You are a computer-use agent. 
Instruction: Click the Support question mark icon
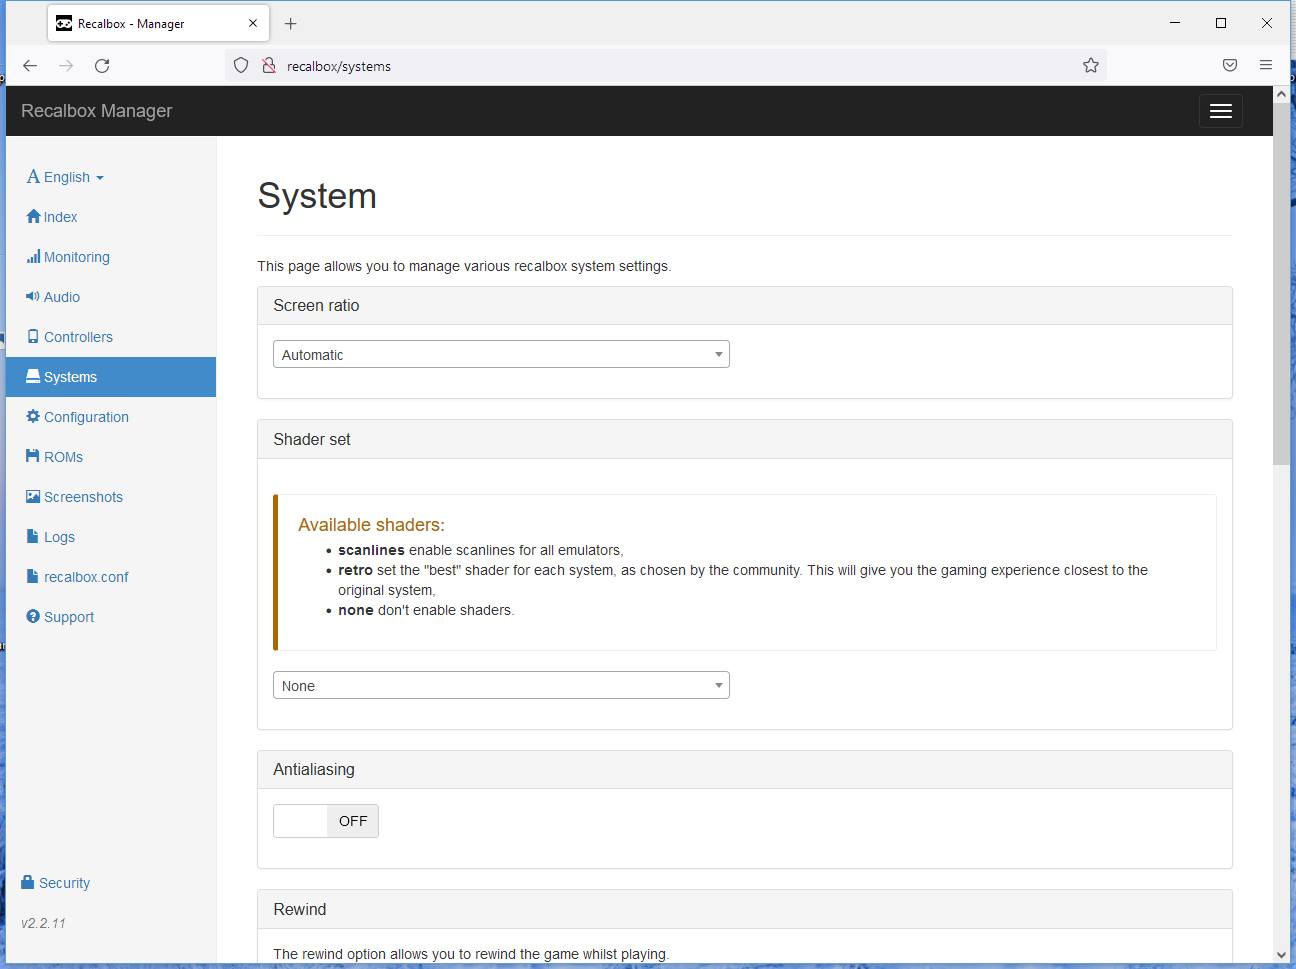(33, 617)
